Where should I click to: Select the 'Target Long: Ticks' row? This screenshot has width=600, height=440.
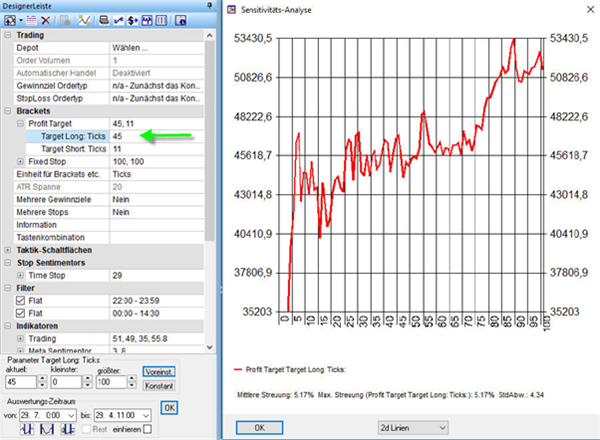pyautogui.click(x=114, y=136)
